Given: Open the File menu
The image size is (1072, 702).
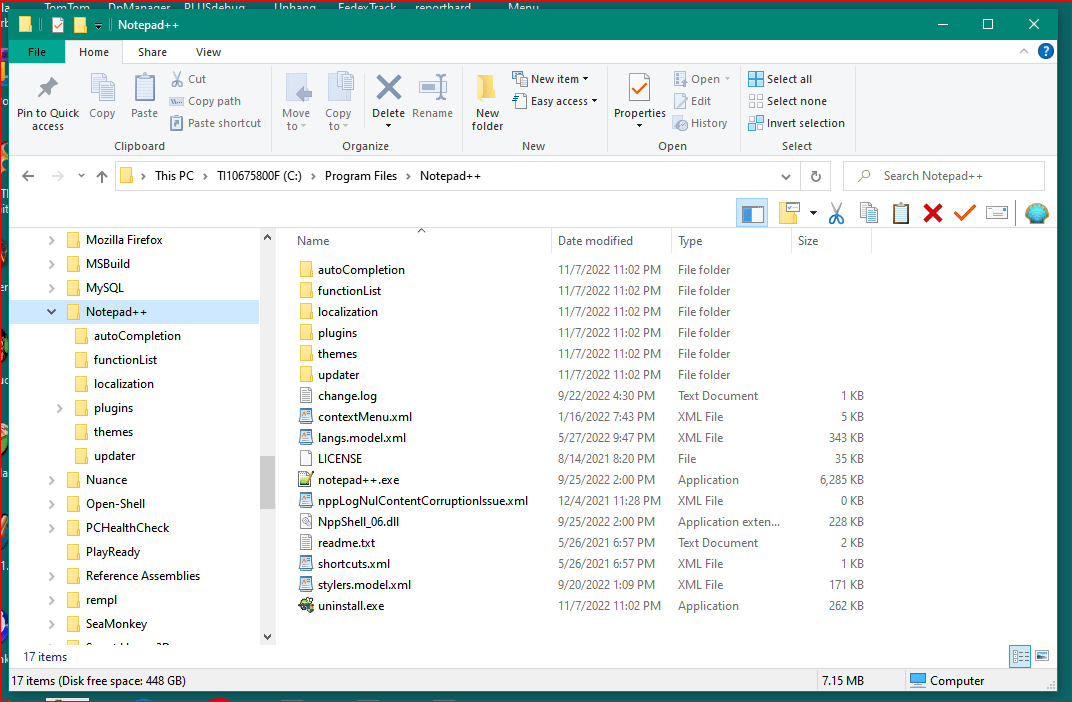Looking at the screenshot, I should 36,51.
